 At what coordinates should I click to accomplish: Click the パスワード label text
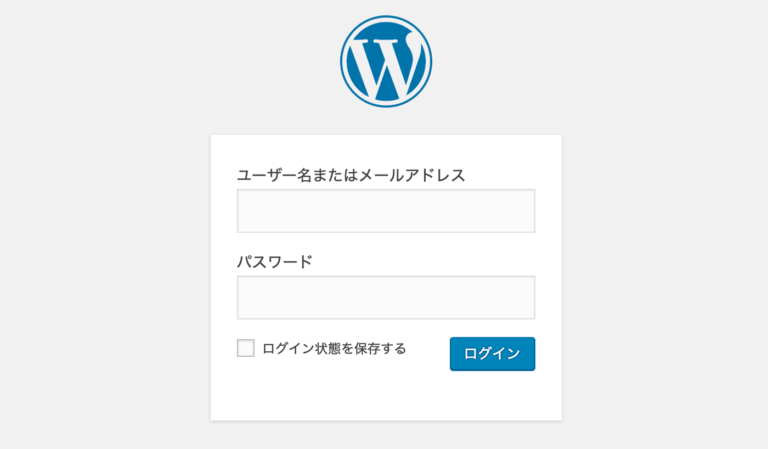[274, 262]
